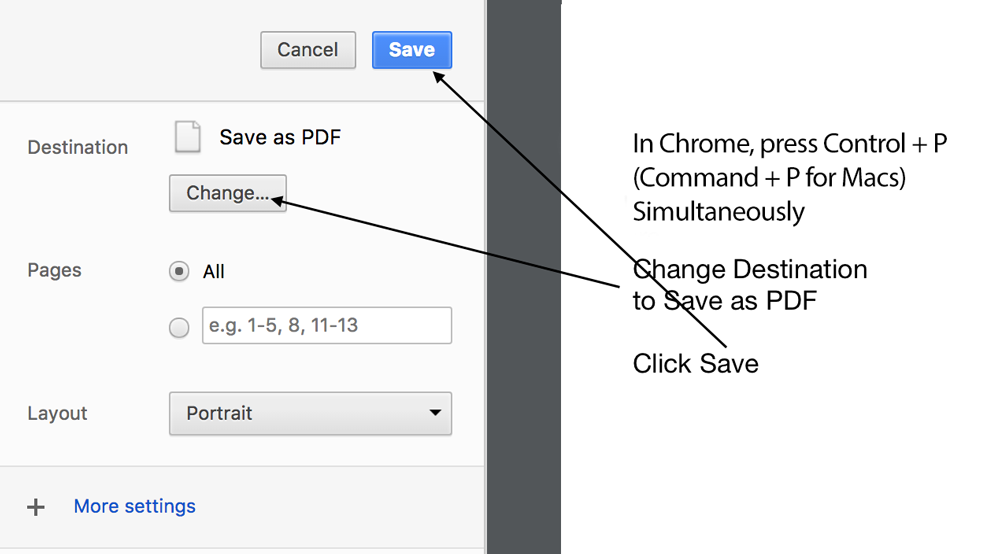Expand More settings section
Image resolution: width=1000 pixels, height=554 pixels.
point(135,506)
